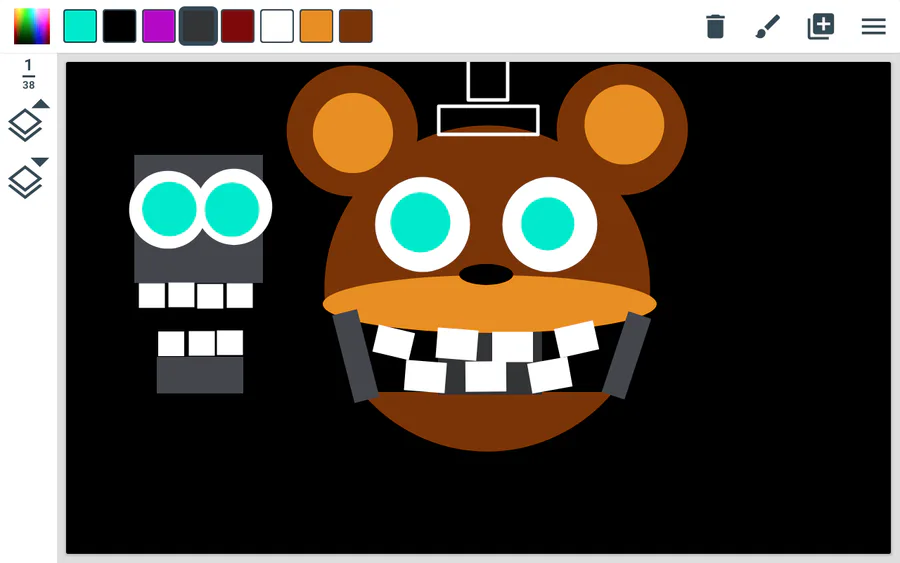Select the turquoise color swatch
The image size is (900, 563).
(x=80, y=26)
